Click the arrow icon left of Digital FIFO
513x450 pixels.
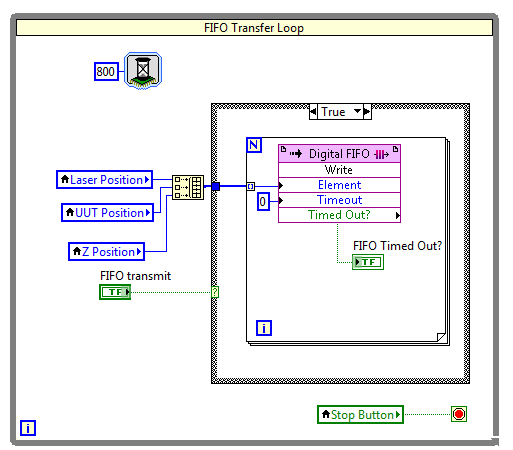[x=296, y=154]
